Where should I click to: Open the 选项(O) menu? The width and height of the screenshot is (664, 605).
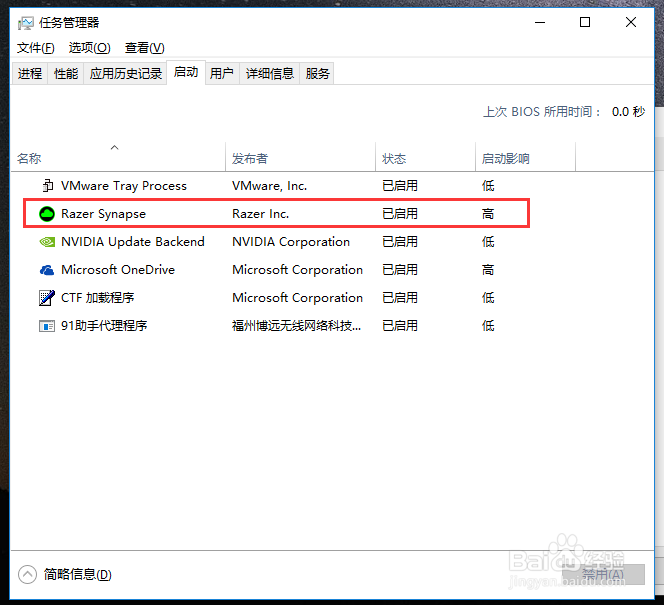click(x=89, y=48)
